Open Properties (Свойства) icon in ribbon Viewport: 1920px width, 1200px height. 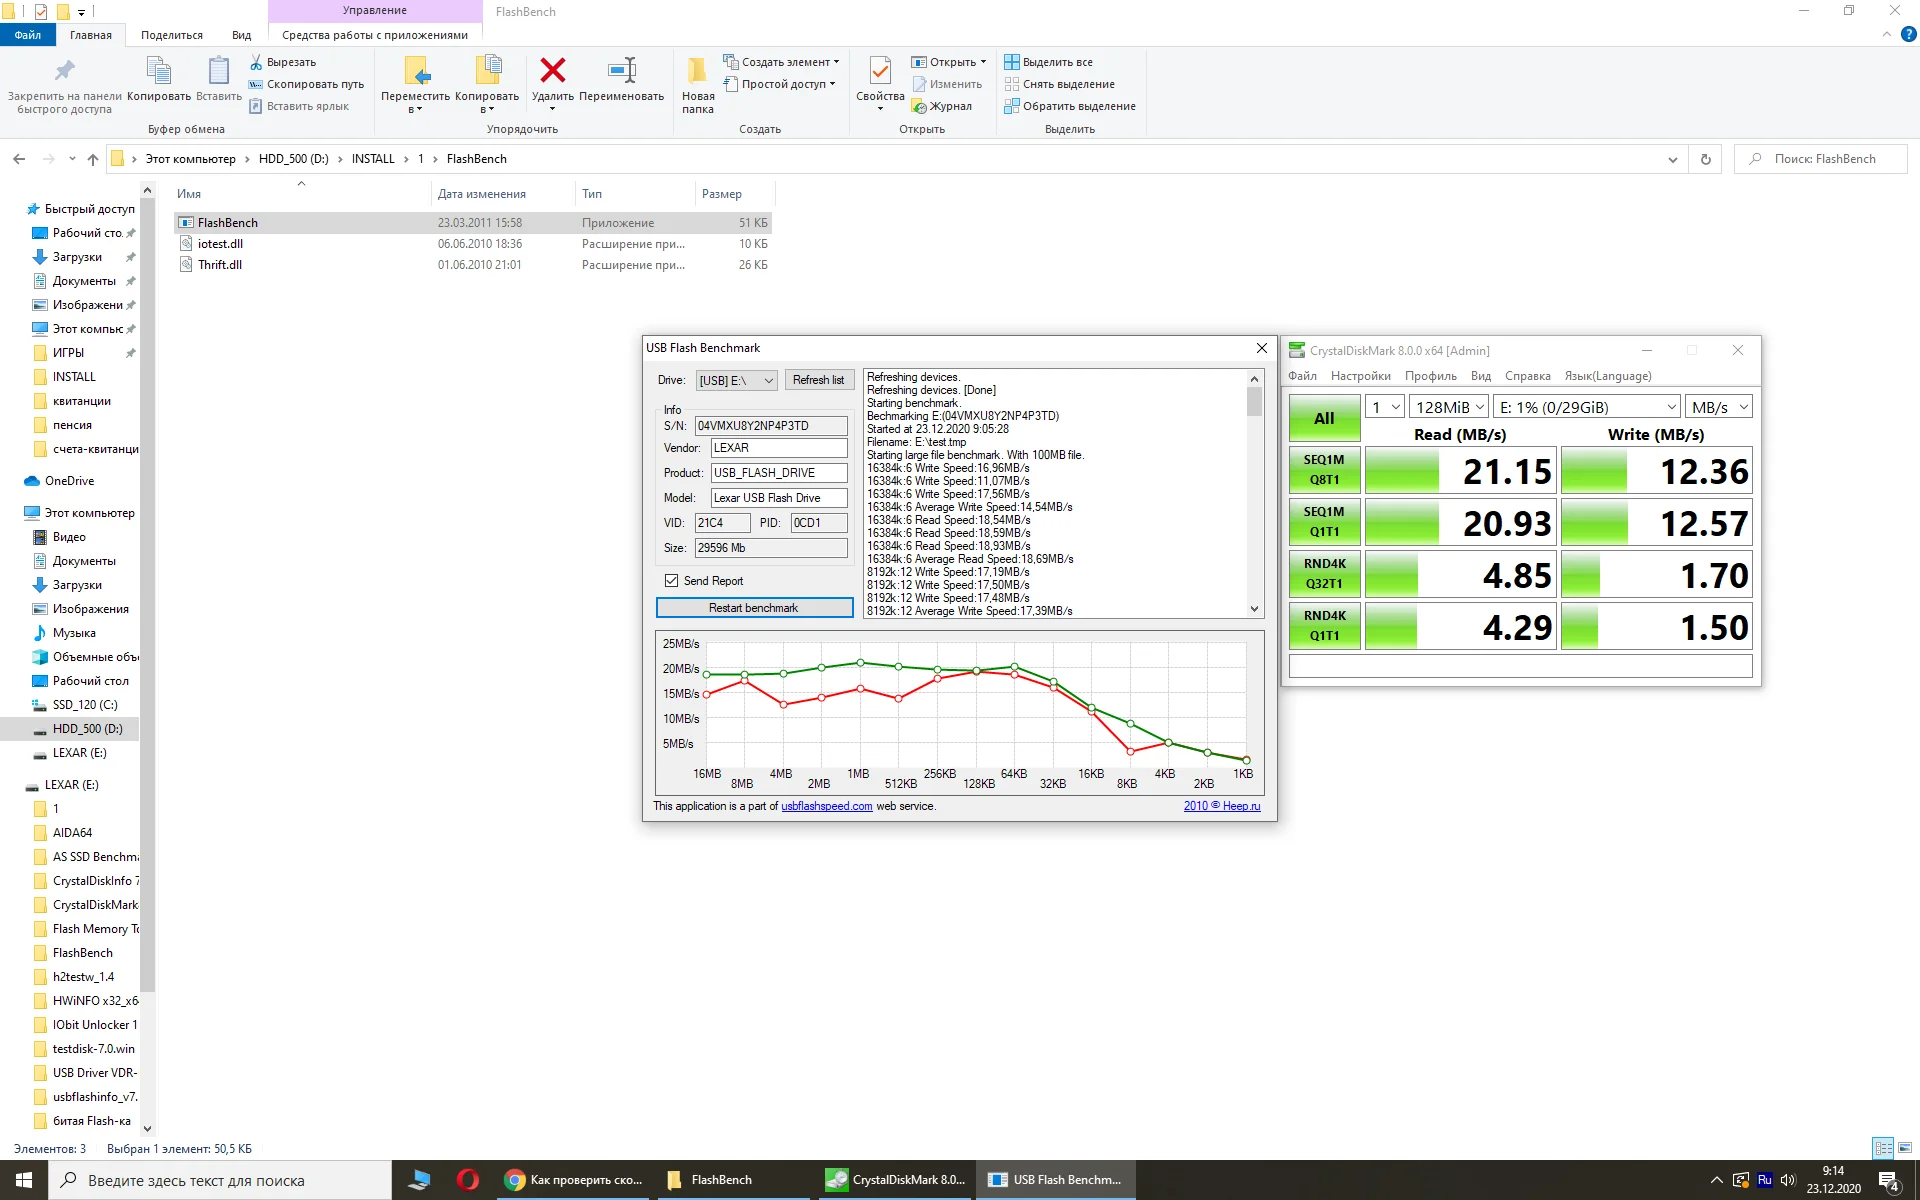pyautogui.click(x=880, y=72)
